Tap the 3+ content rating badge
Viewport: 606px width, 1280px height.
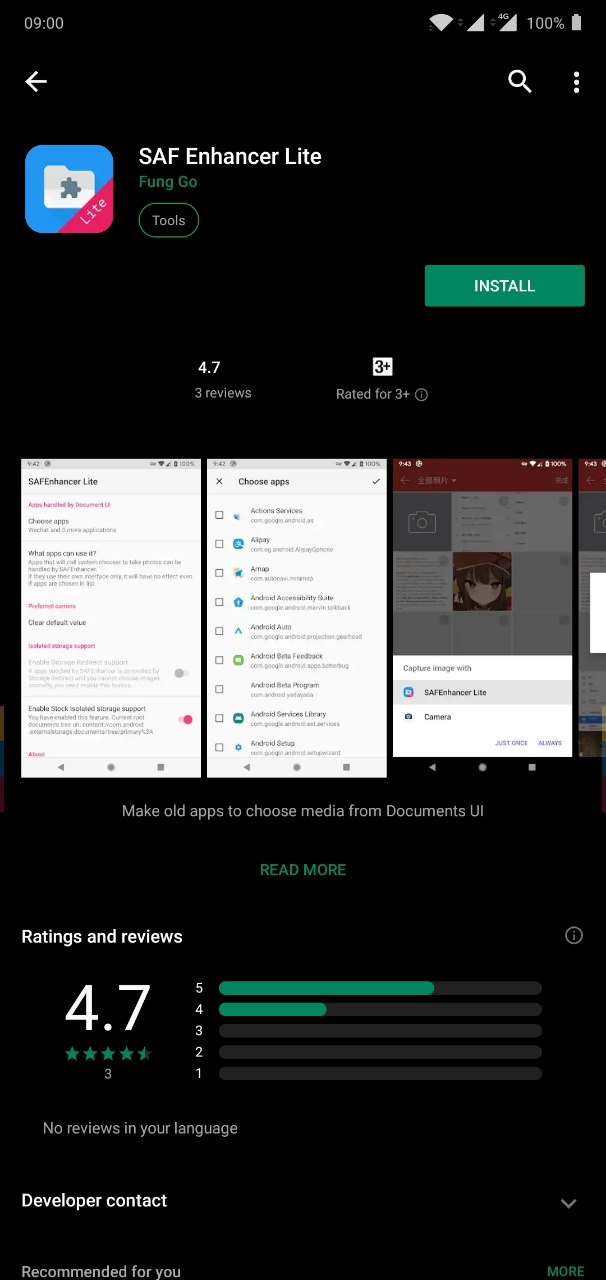coord(382,367)
